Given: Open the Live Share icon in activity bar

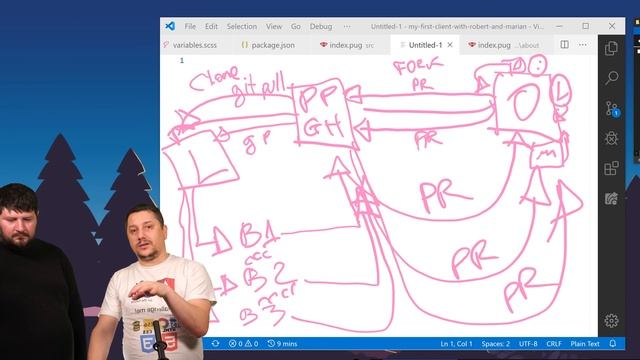Looking at the screenshot, I should tap(611, 199).
